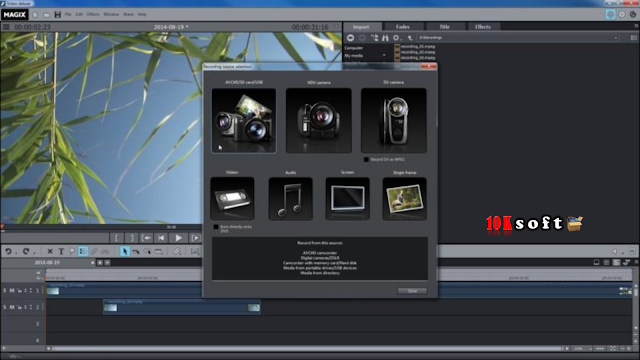Solo track 2 with the S button

click(x=5, y=307)
